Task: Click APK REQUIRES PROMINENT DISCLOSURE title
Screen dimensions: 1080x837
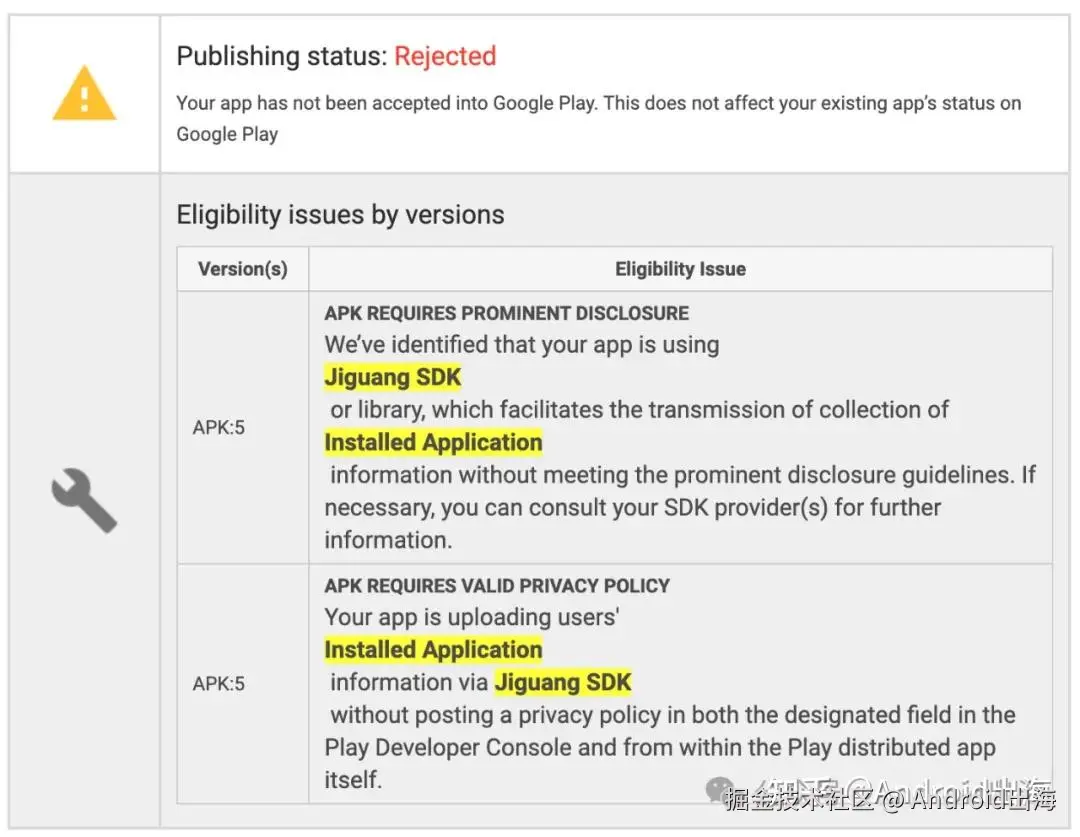Action: pos(506,313)
